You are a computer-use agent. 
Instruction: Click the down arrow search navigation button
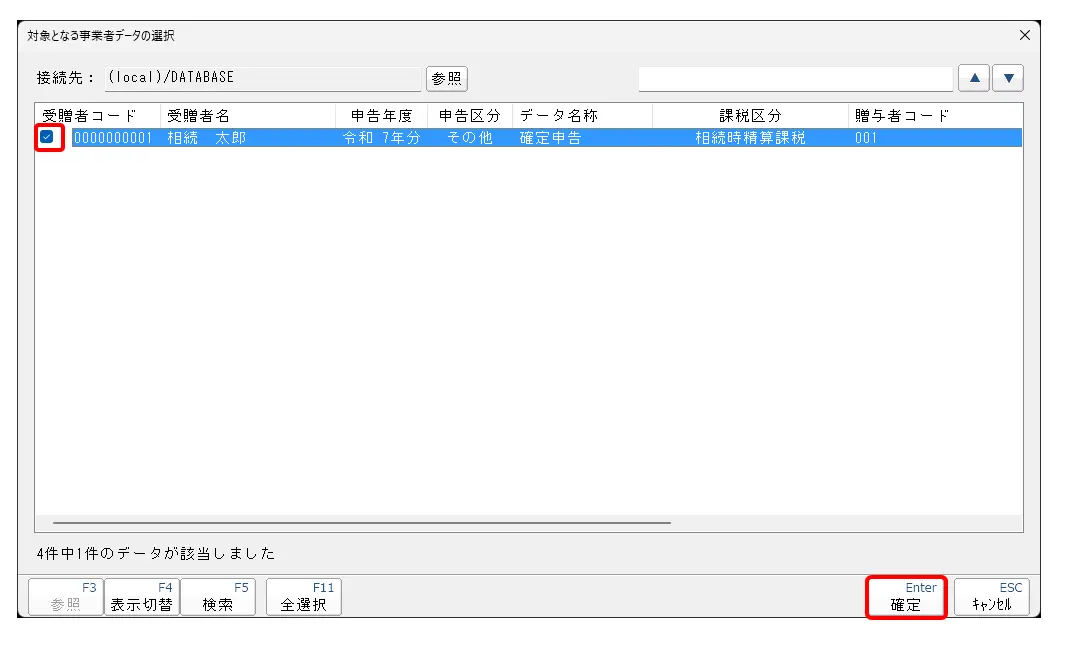1008,78
